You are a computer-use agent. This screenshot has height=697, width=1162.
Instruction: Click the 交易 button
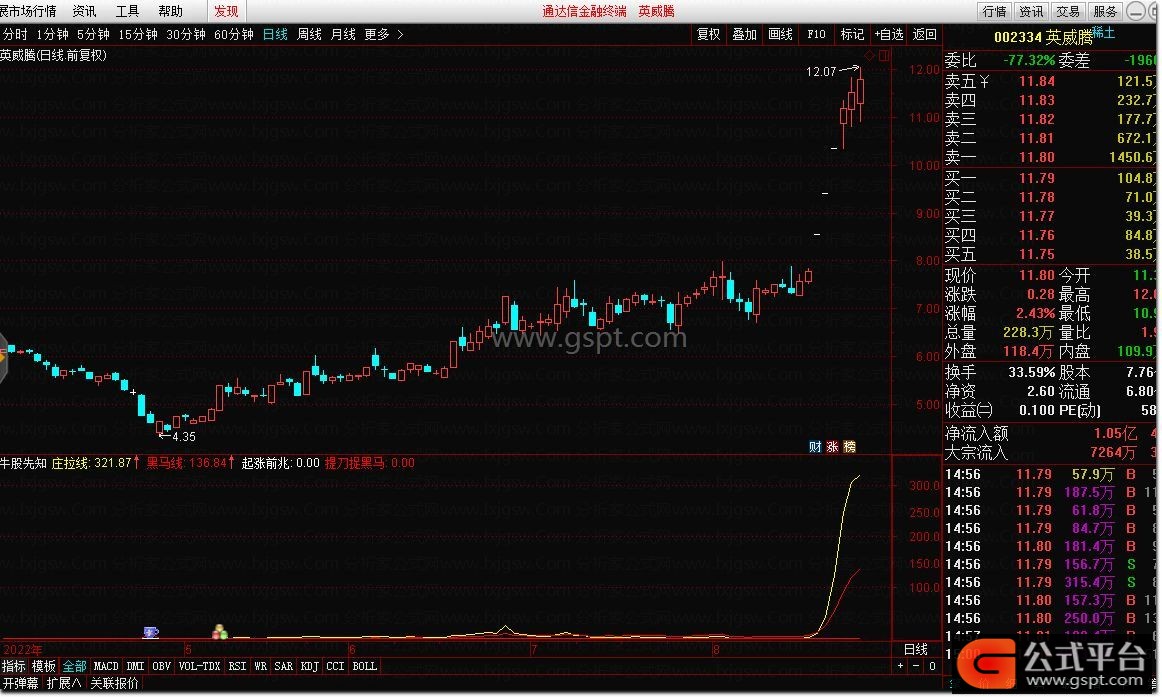1068,11
